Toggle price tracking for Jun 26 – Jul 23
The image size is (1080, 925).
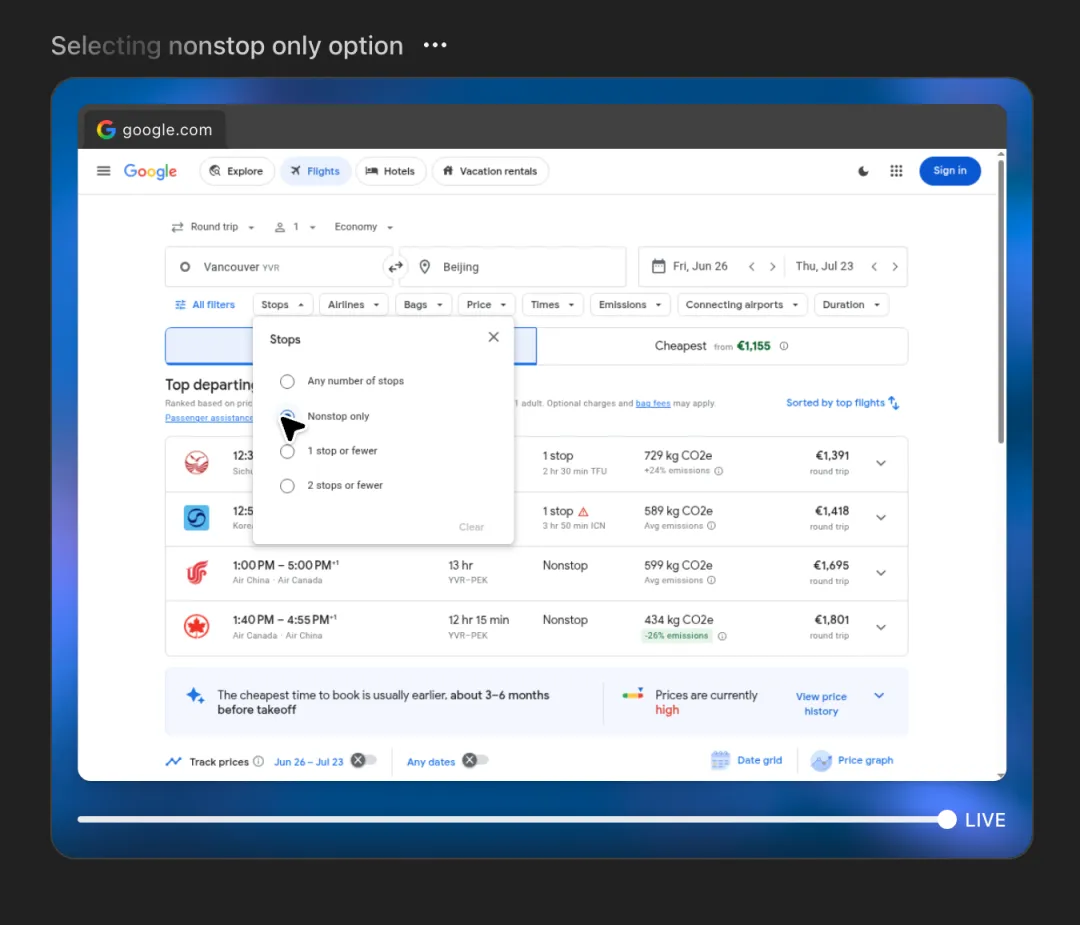364,760
